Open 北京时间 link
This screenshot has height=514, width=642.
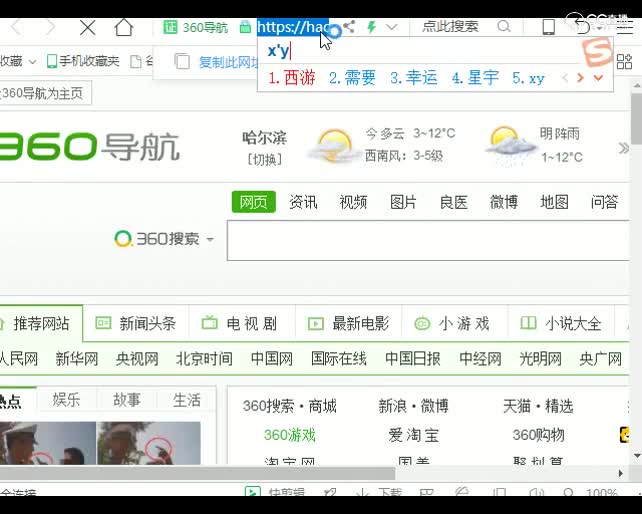204,359
